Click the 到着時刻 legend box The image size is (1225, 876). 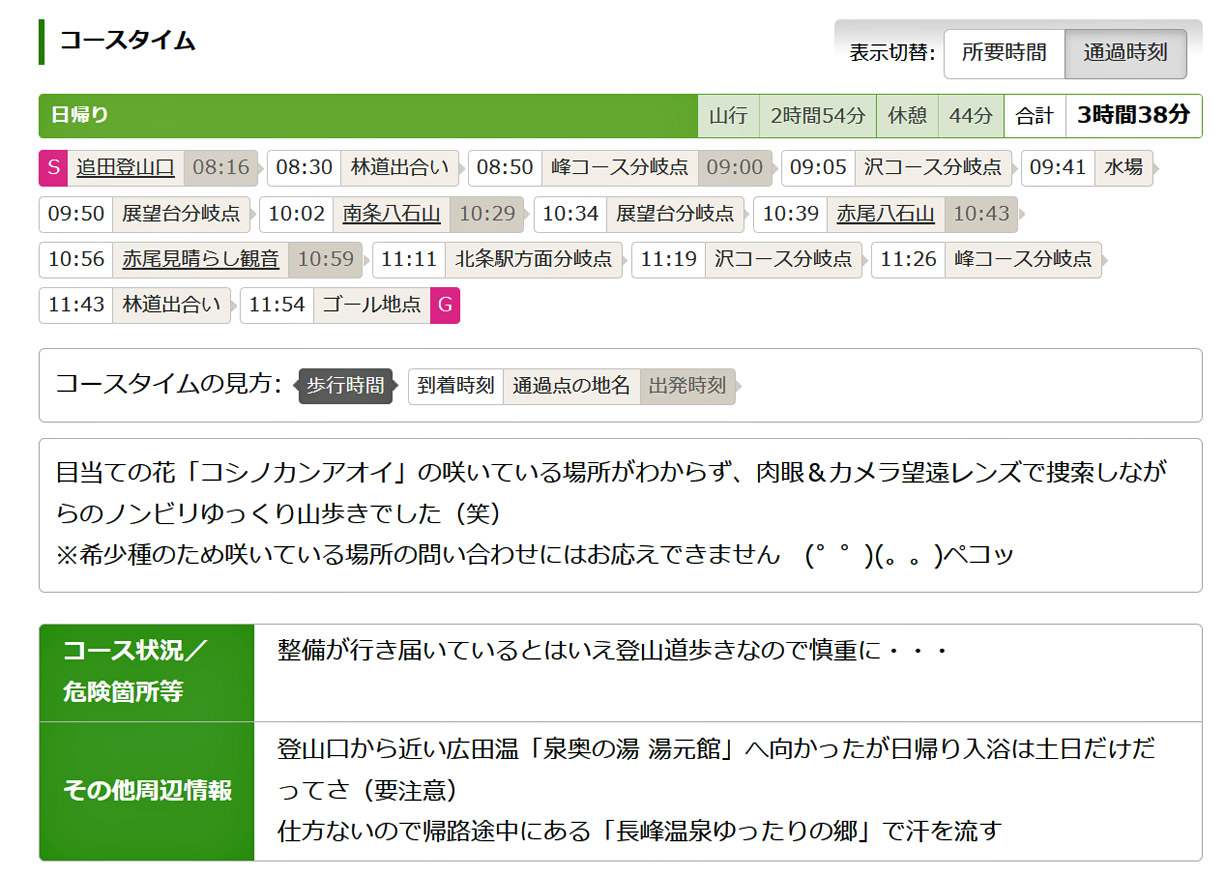pyautogui.click(x=456, y=386)
